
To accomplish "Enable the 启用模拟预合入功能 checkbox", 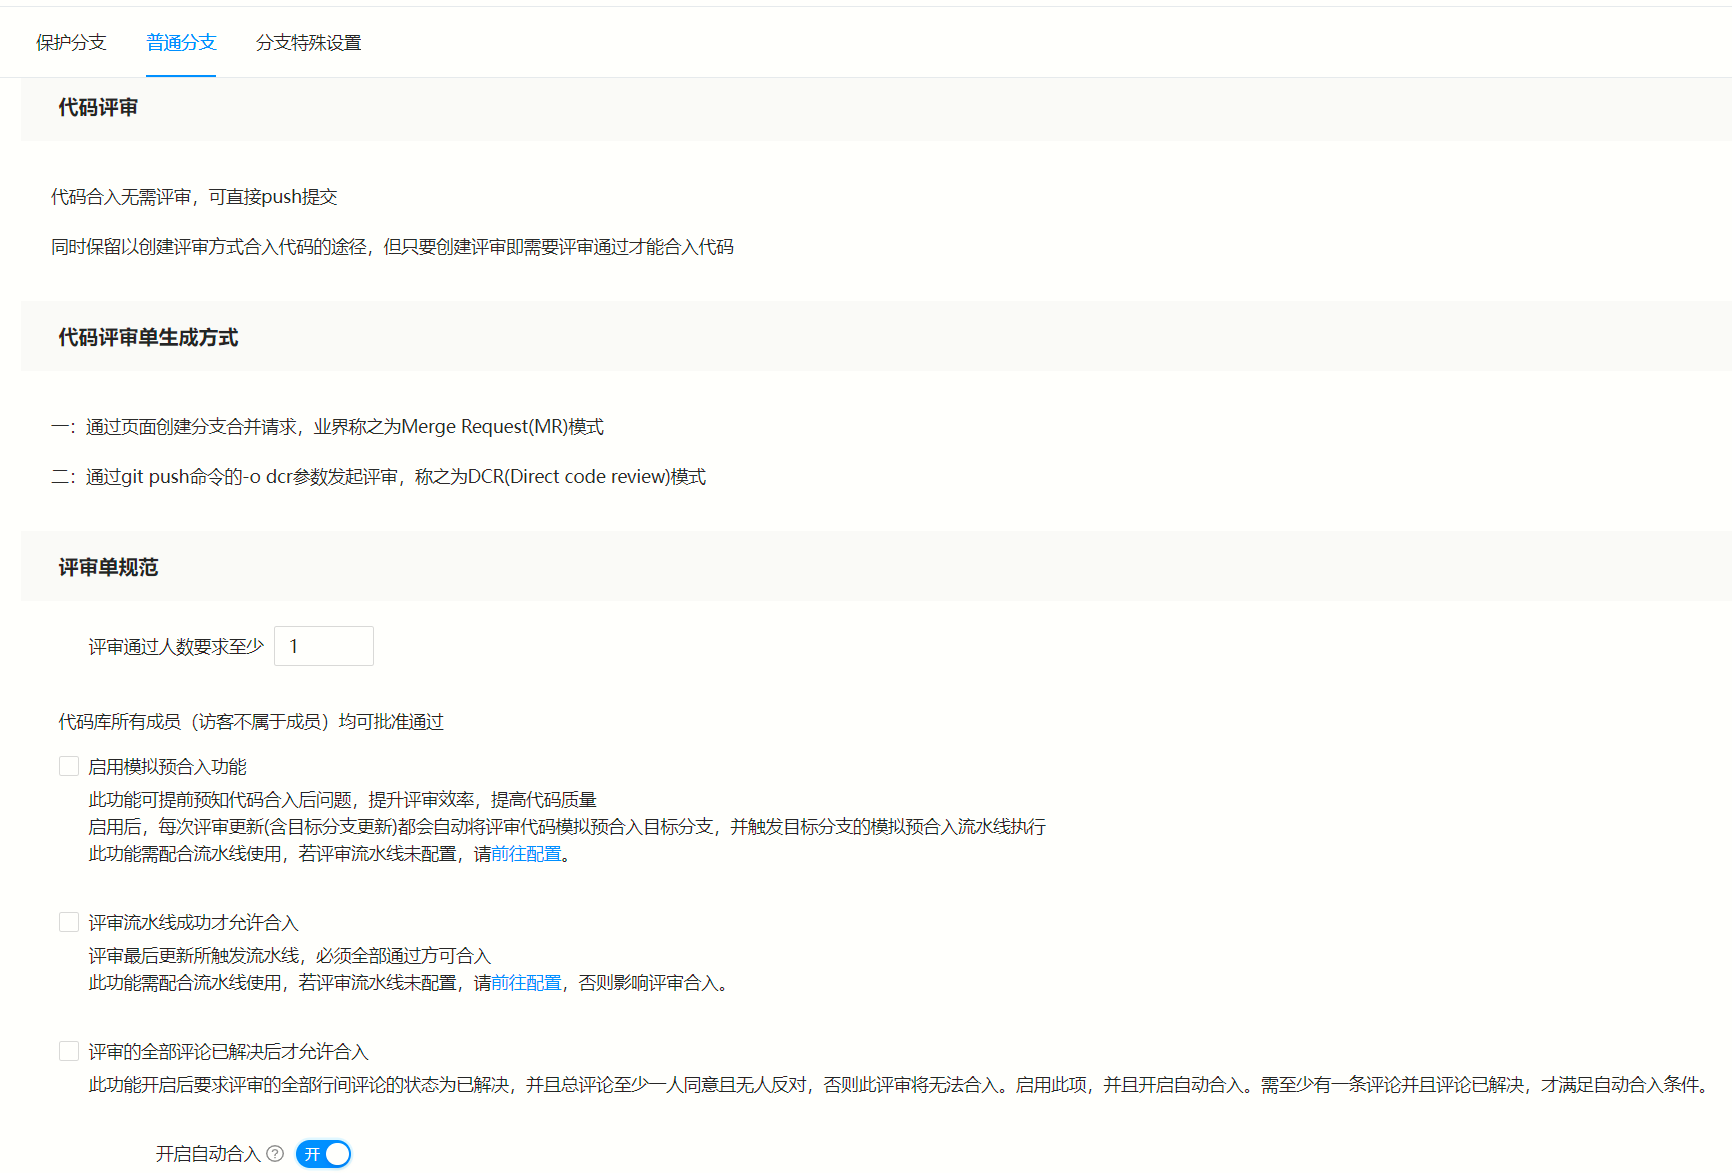I will pyautogui.click(x=68, y=765).
